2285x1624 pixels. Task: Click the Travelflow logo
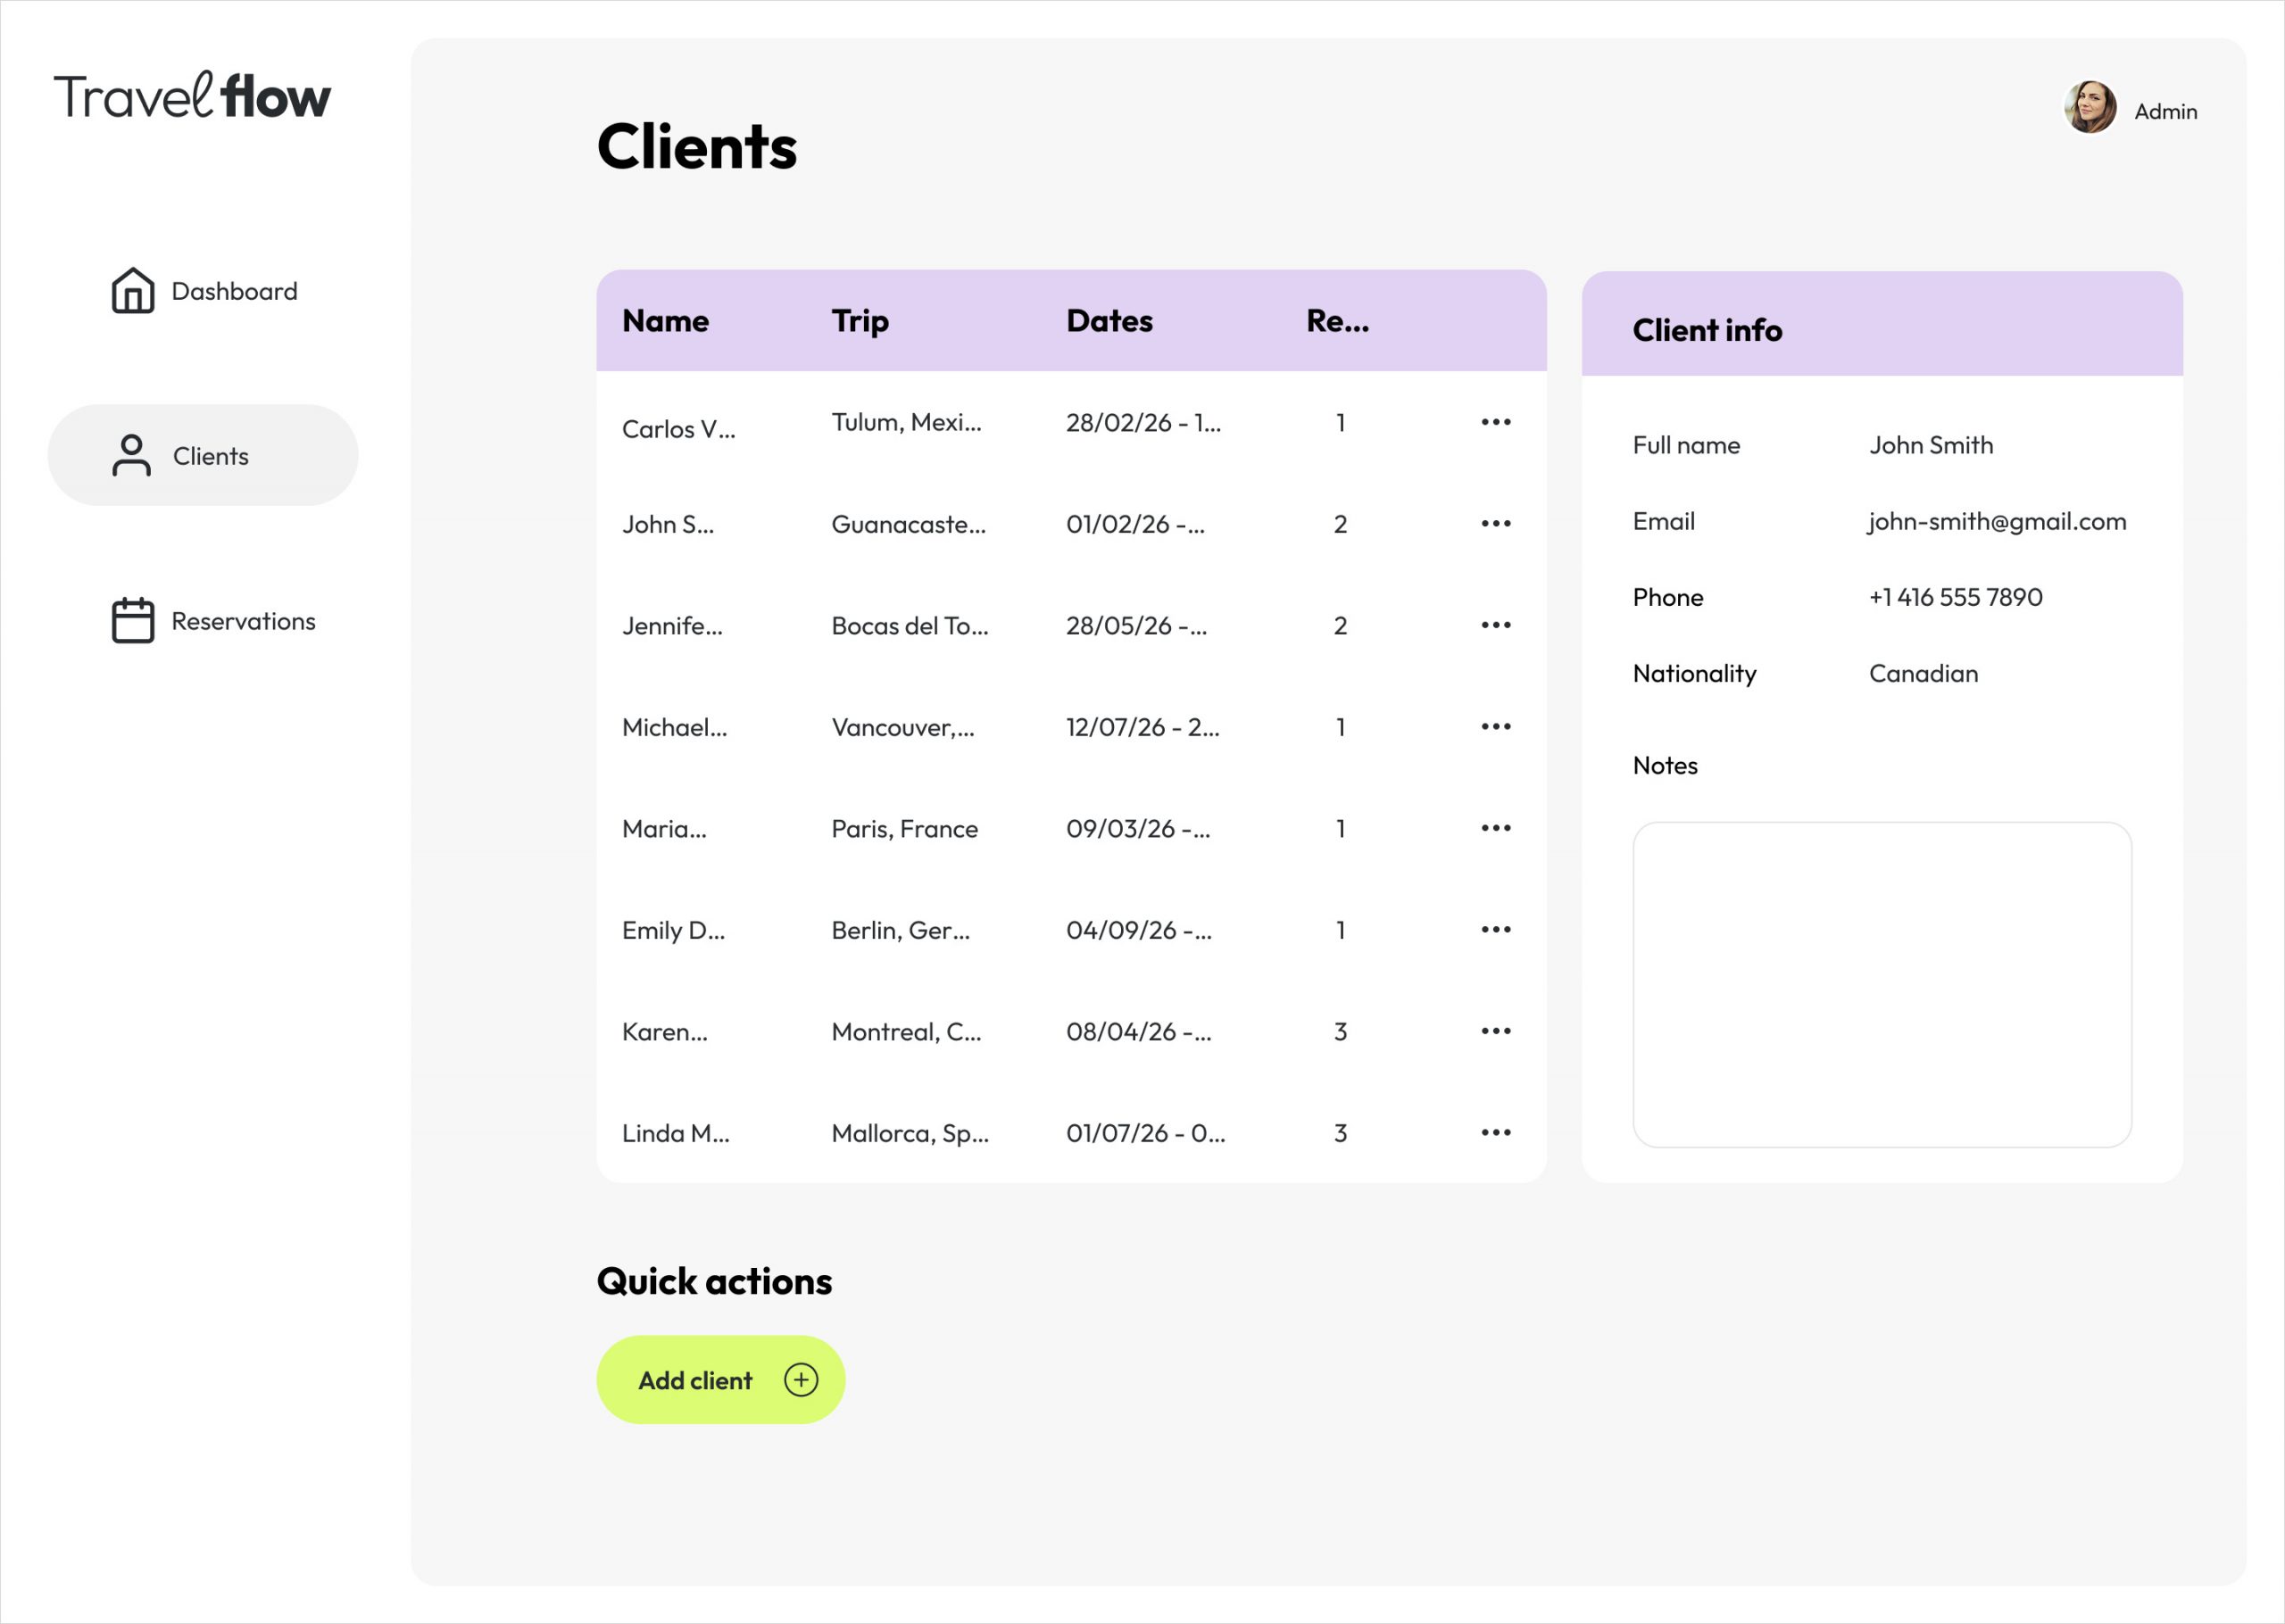[192, 96]
